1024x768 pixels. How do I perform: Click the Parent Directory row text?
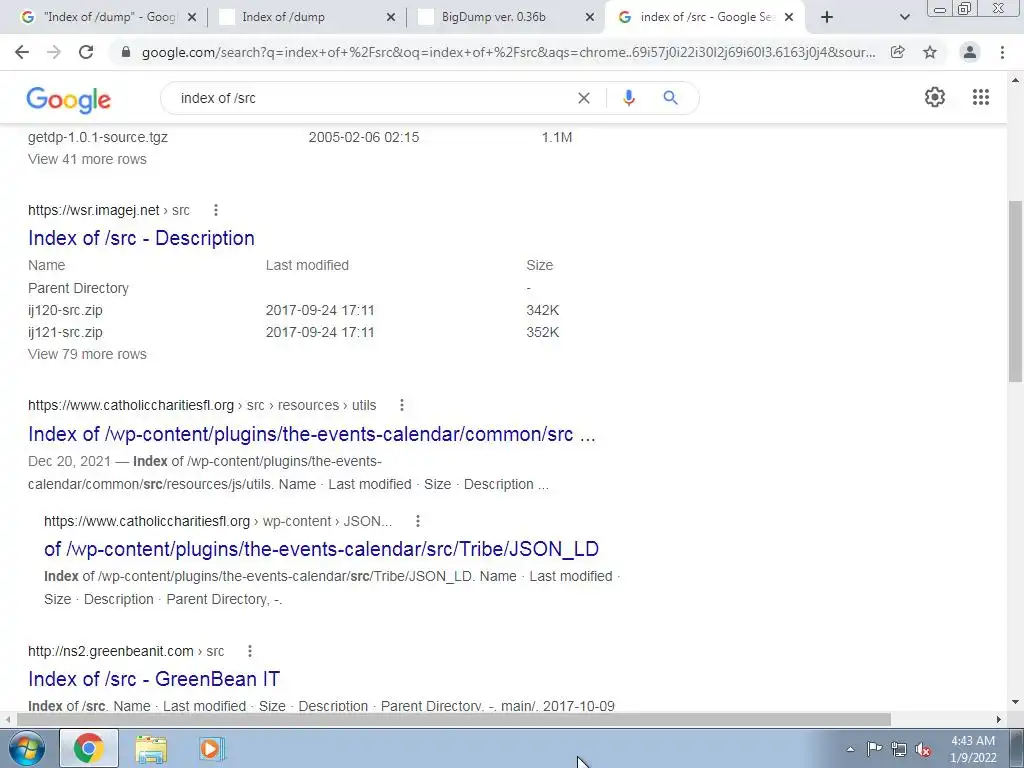pyautogui.click(x=78, y=288)
